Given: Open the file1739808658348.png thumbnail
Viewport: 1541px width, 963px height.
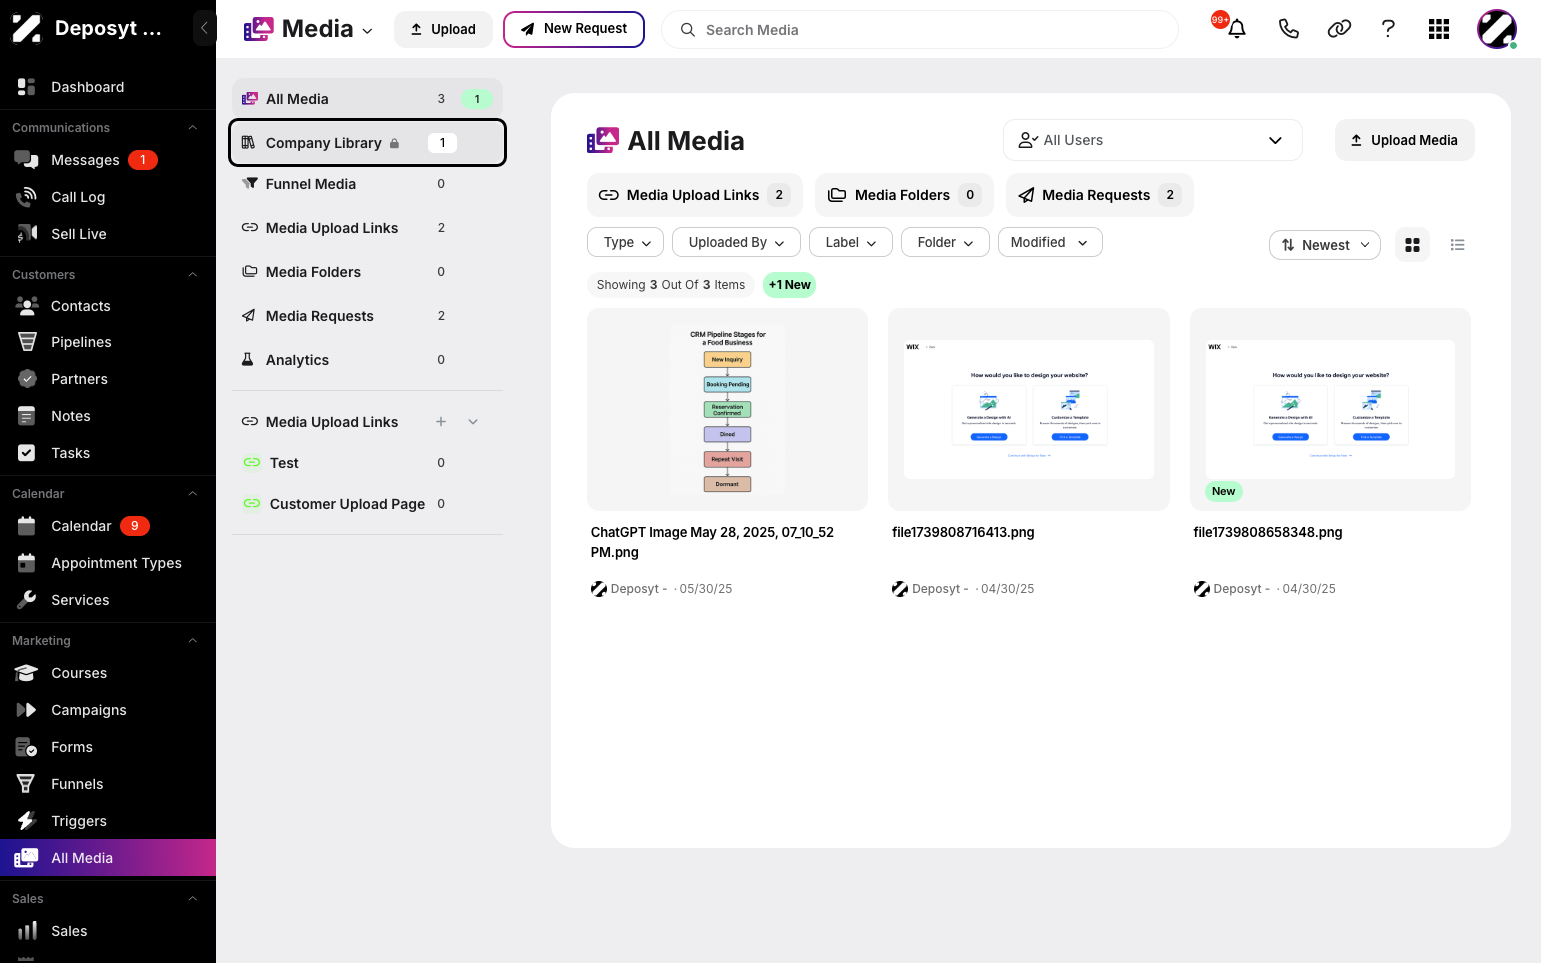Looking at the screenshot, I should pyautogui.click(x=1330, y=410).
